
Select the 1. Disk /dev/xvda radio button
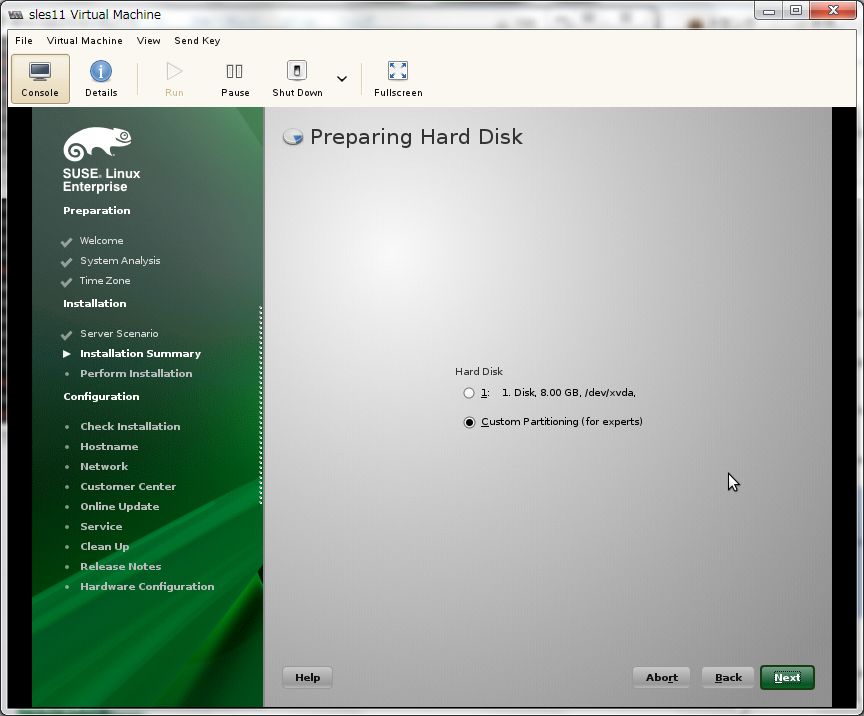tap(469, 393)
